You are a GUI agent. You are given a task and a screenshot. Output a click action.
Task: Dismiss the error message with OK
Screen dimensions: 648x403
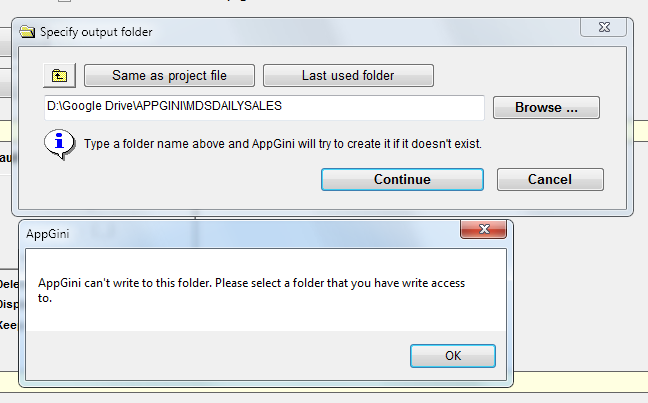453,356
